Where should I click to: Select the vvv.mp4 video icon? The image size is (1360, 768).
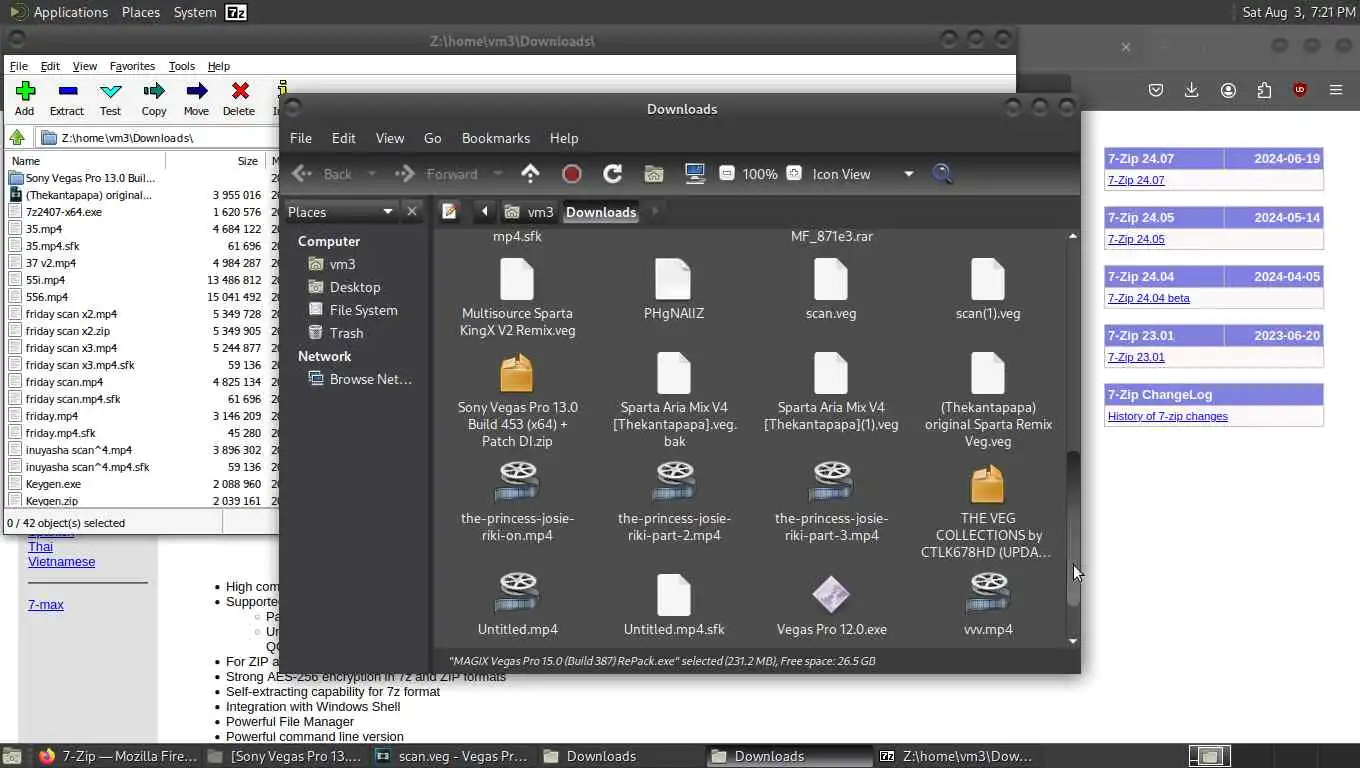coord(988,592)
